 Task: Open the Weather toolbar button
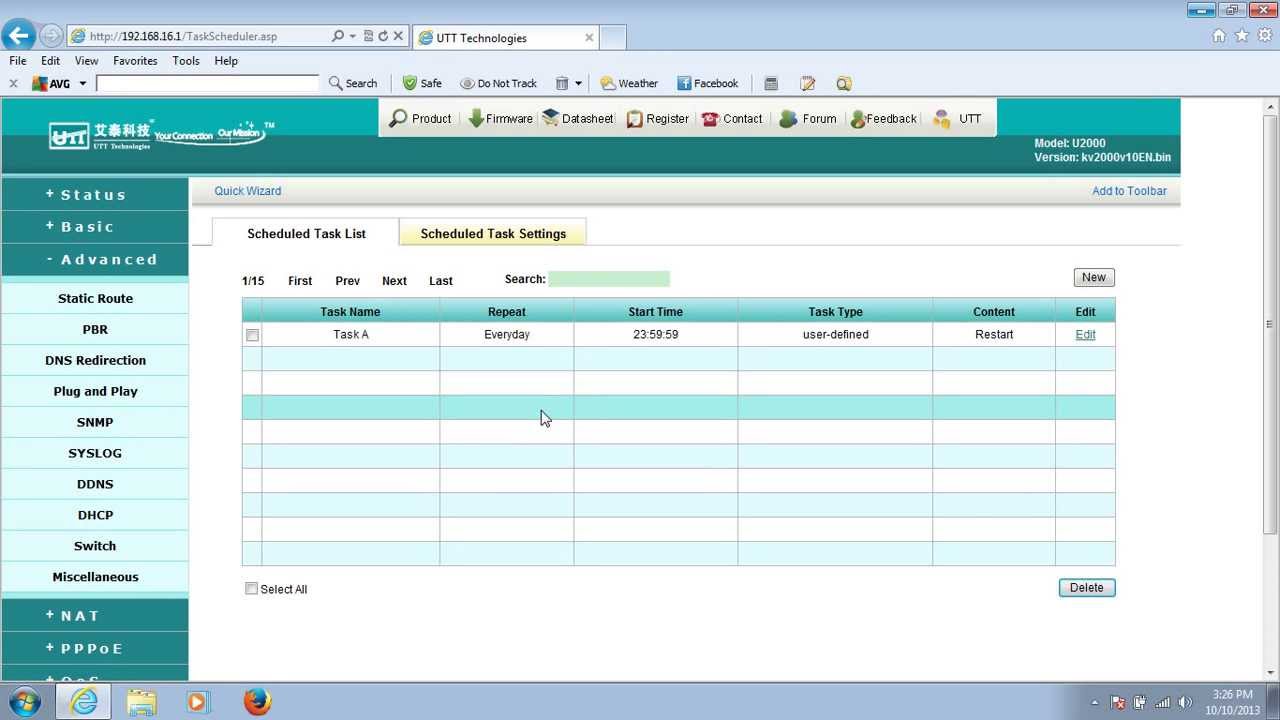(629, 83)
